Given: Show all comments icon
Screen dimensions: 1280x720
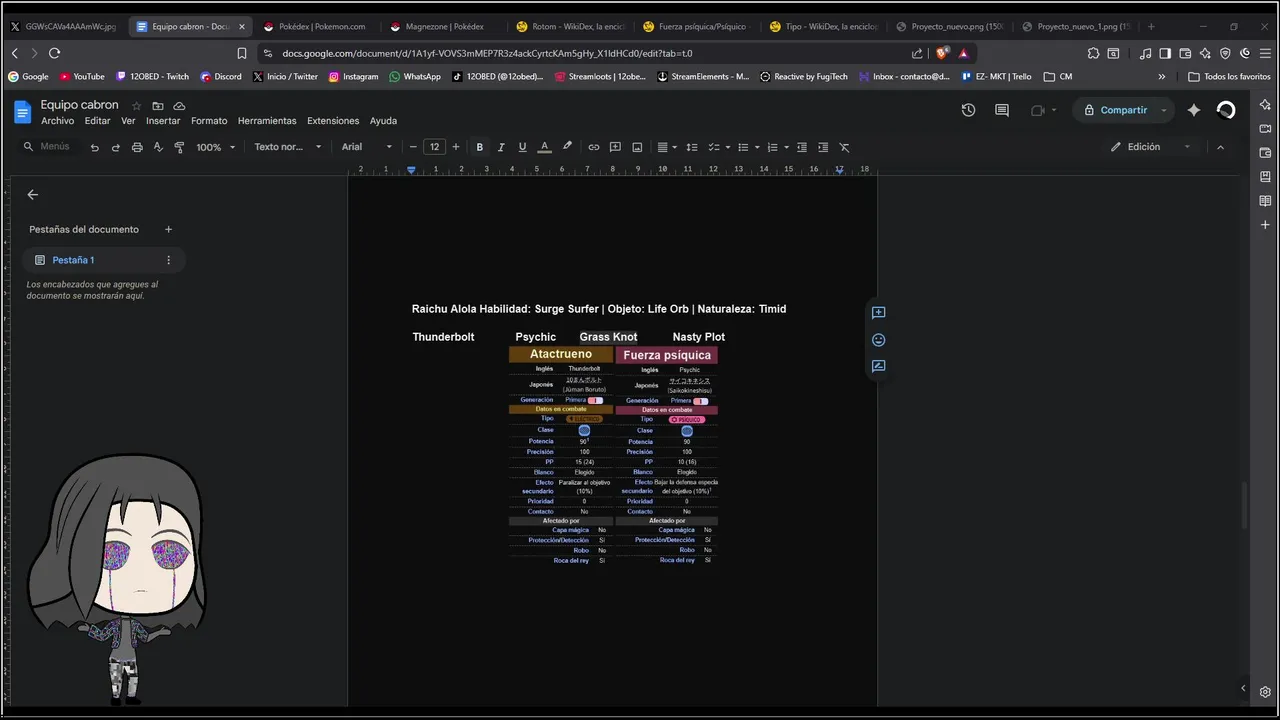Looking at the screenshot, I should coord(1002,110).
